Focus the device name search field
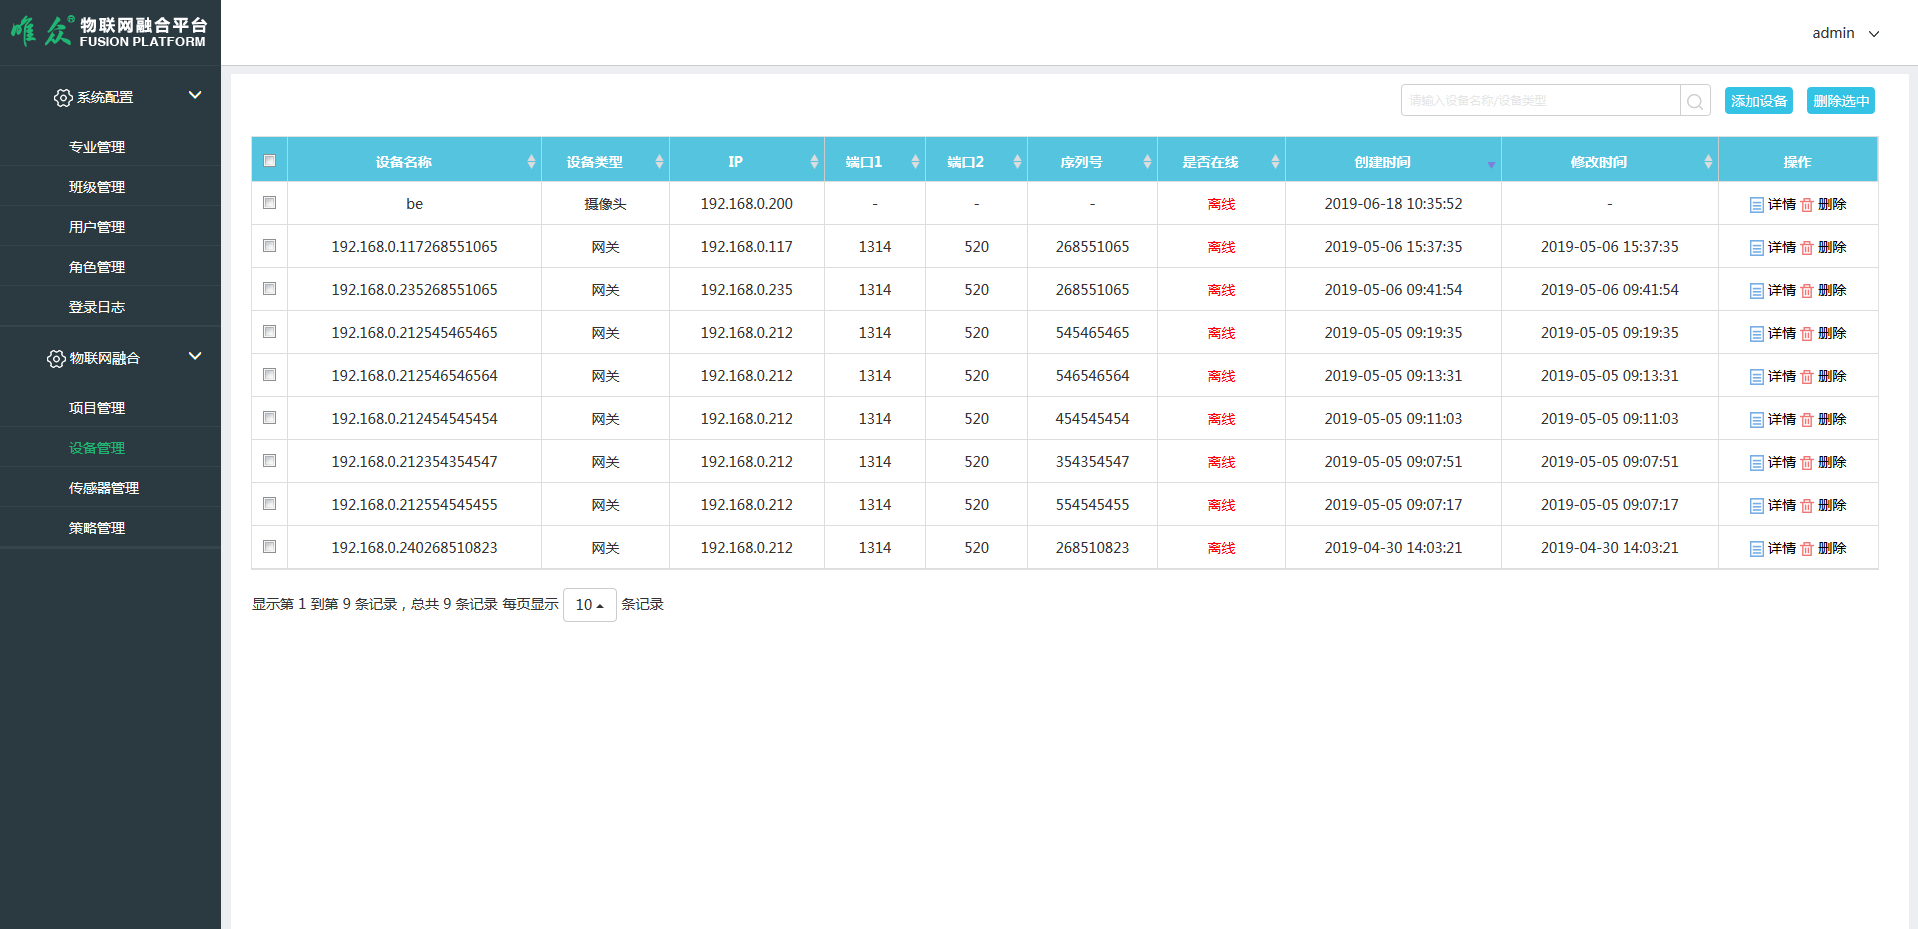Viewport: 1918px width, 929px height. 1540,101
